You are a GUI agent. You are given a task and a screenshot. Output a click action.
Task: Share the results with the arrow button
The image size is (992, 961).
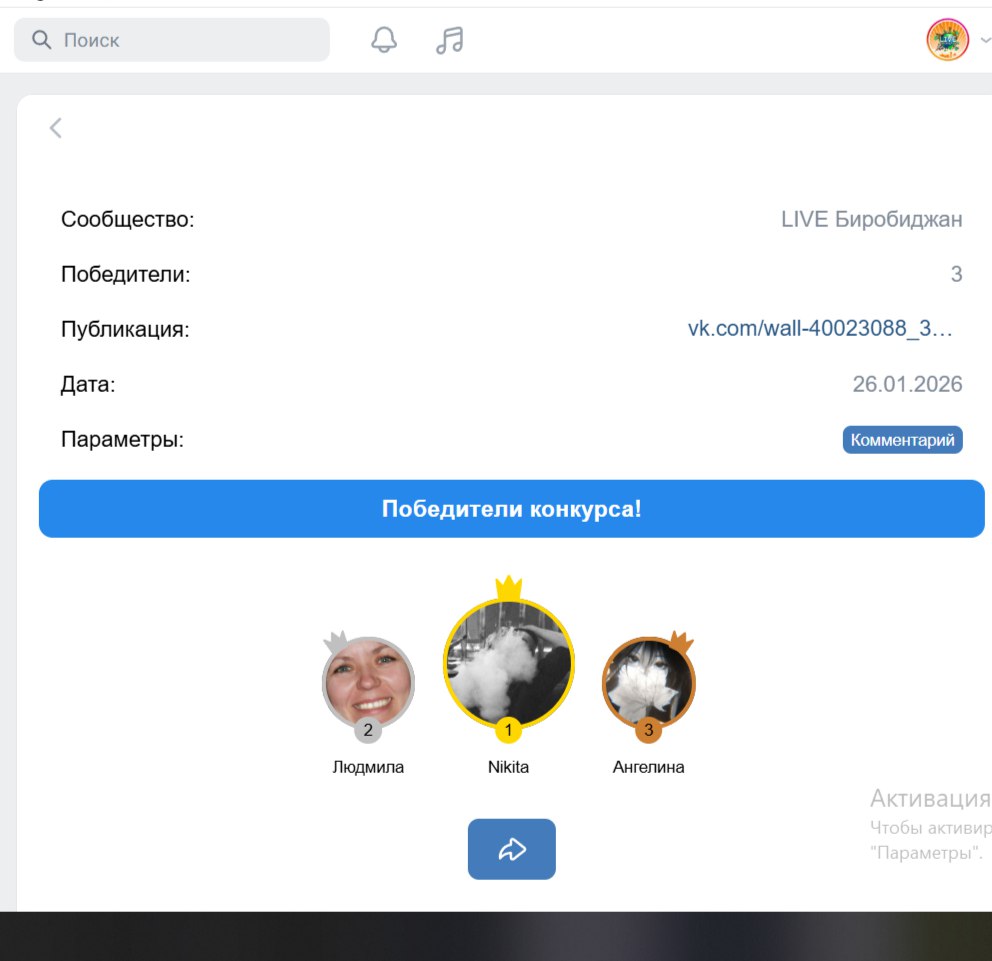click(511, 849)
